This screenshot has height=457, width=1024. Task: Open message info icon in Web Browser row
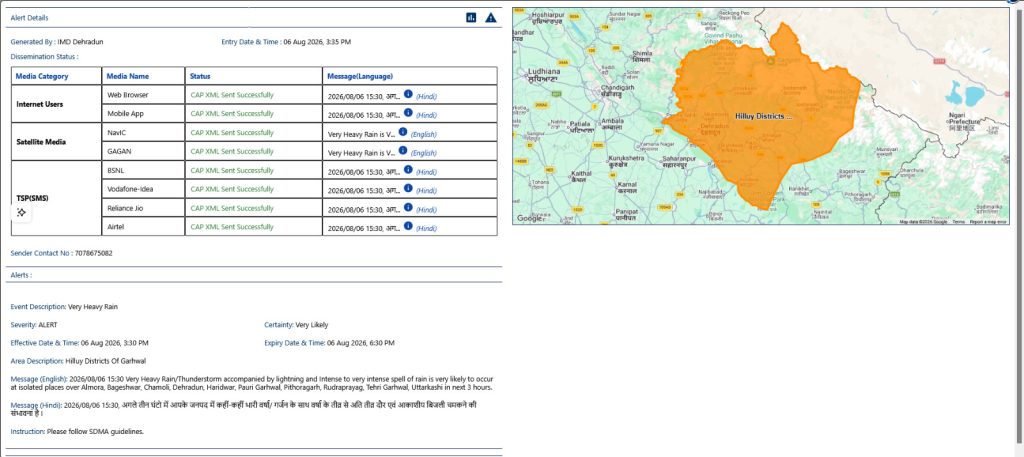pos(408,95)
